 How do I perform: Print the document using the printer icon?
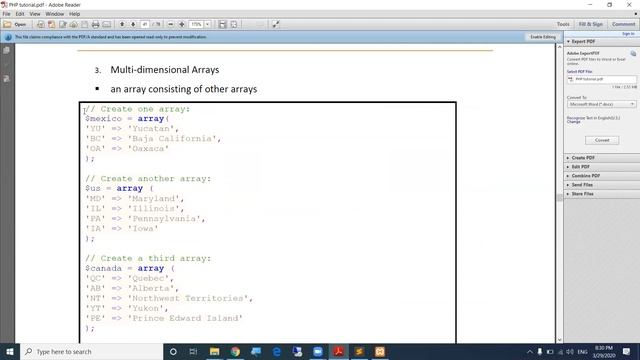click(96, 24)
